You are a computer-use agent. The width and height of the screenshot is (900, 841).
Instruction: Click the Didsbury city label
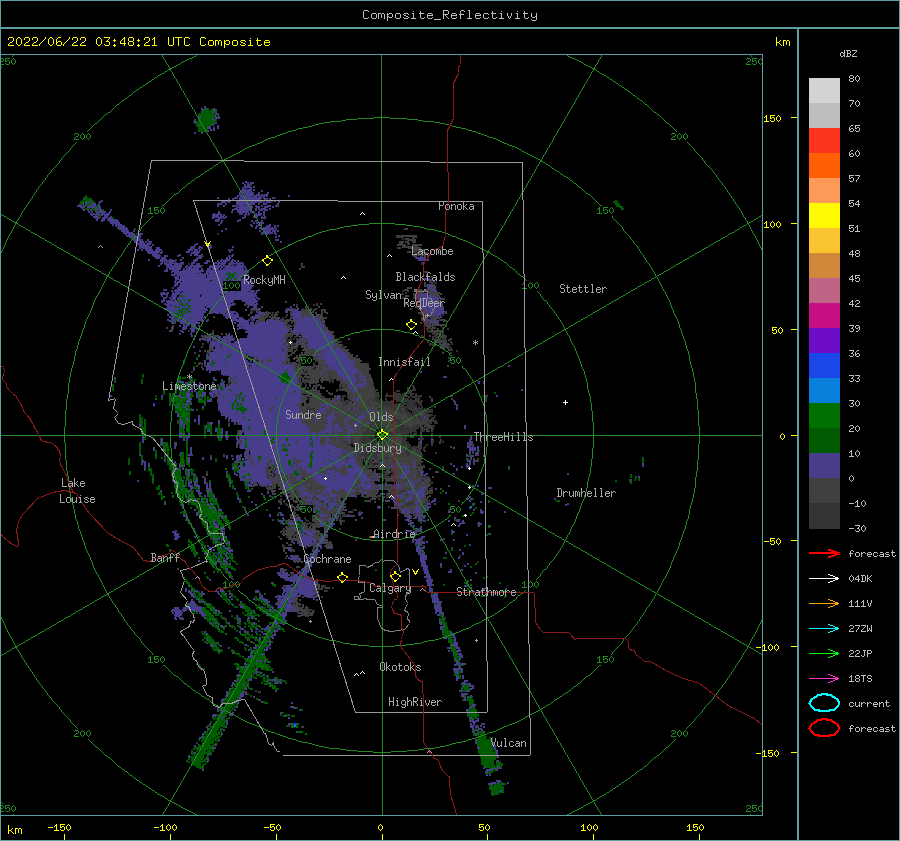pyautogui.click(x=378, y=448)
